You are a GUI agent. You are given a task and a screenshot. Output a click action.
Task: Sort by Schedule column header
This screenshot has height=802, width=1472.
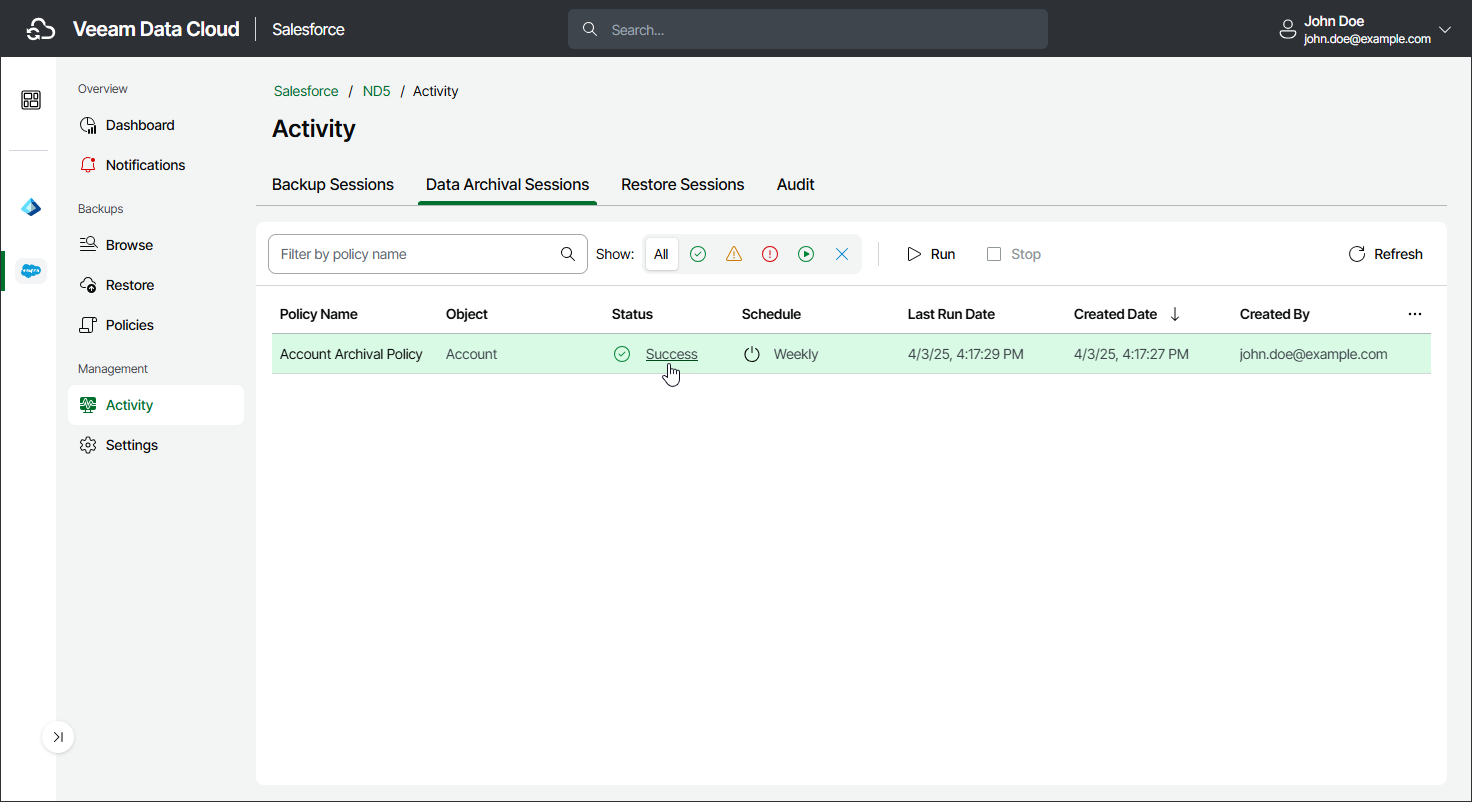tap(771, 314)
